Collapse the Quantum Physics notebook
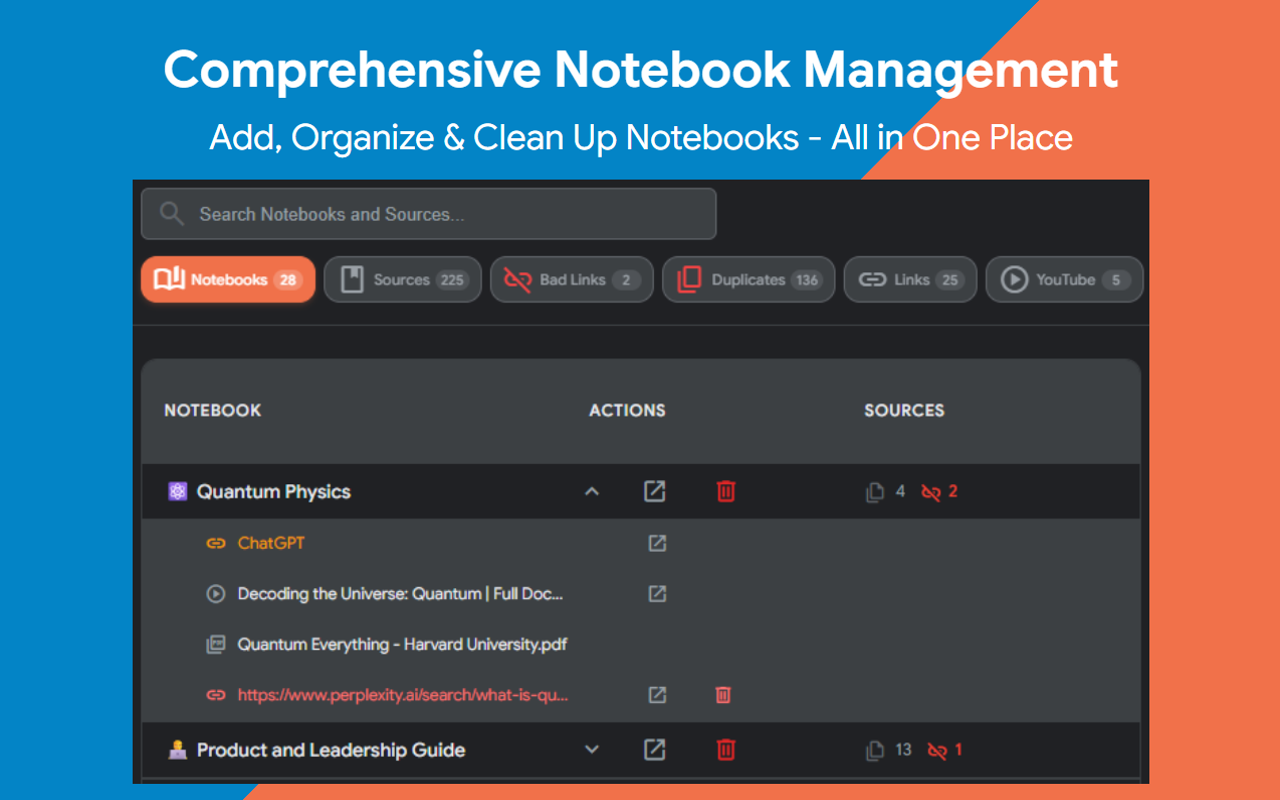The image size is (1280, 800). pos(592,491)
